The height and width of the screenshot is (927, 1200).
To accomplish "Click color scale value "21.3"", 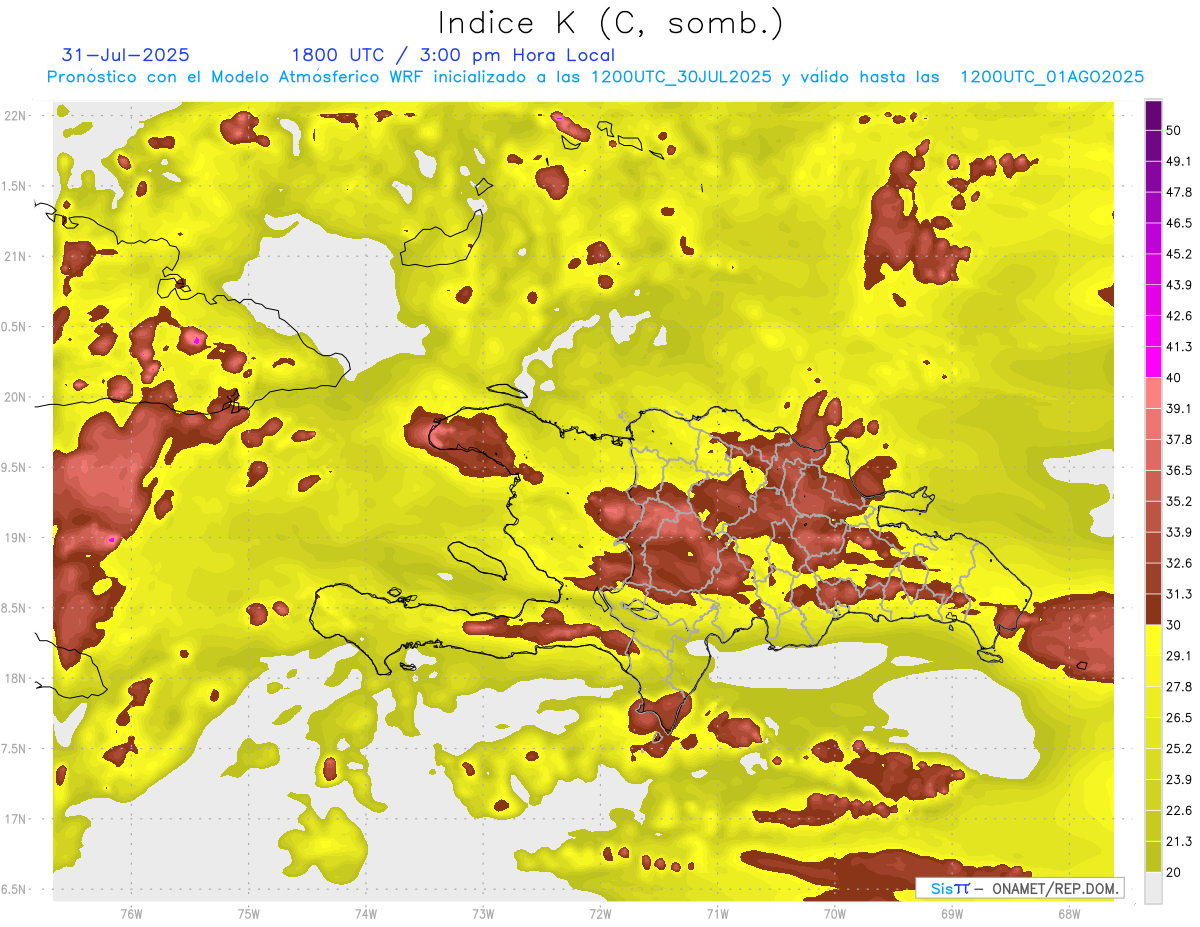I will click(x=1178, y=841).
